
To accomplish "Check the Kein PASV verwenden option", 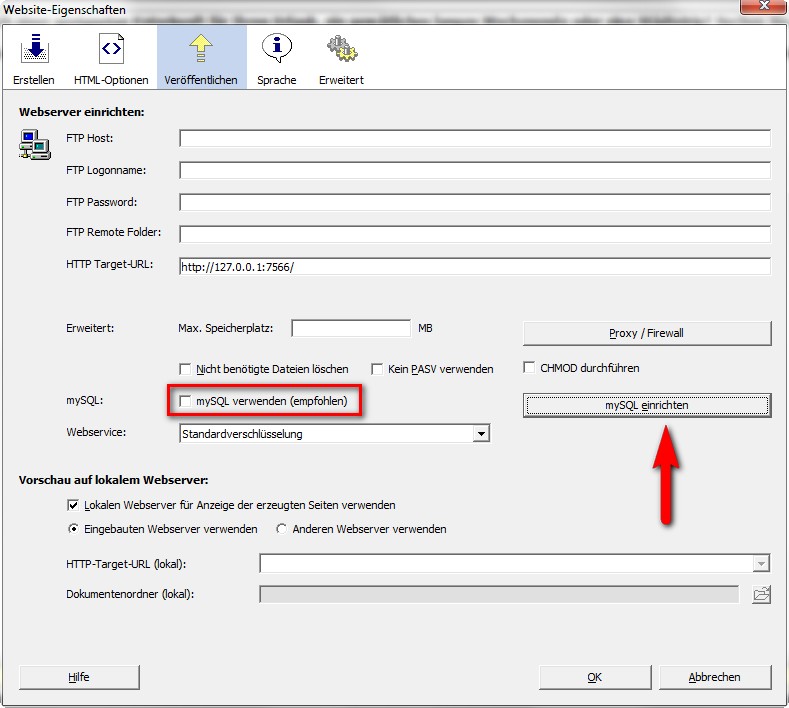I will click(378, 369).
